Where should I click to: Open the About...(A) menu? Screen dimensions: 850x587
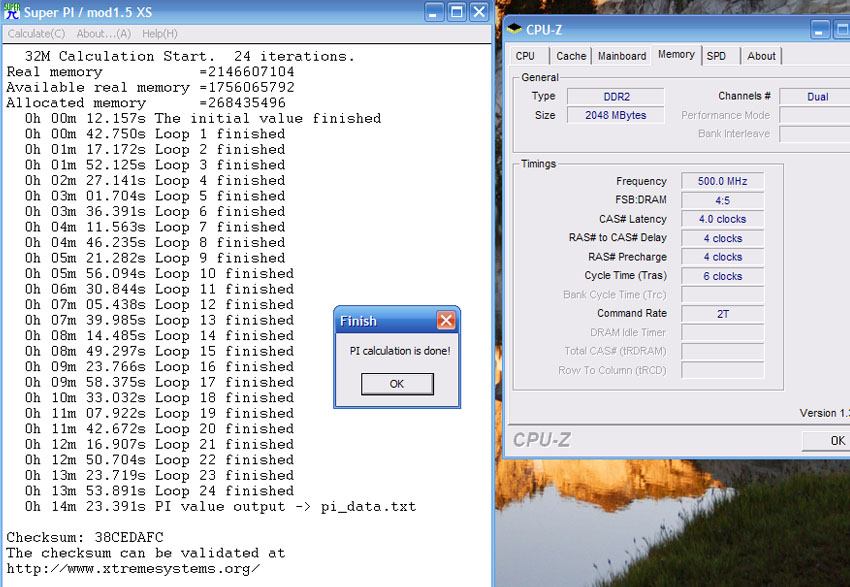[104, 34]
